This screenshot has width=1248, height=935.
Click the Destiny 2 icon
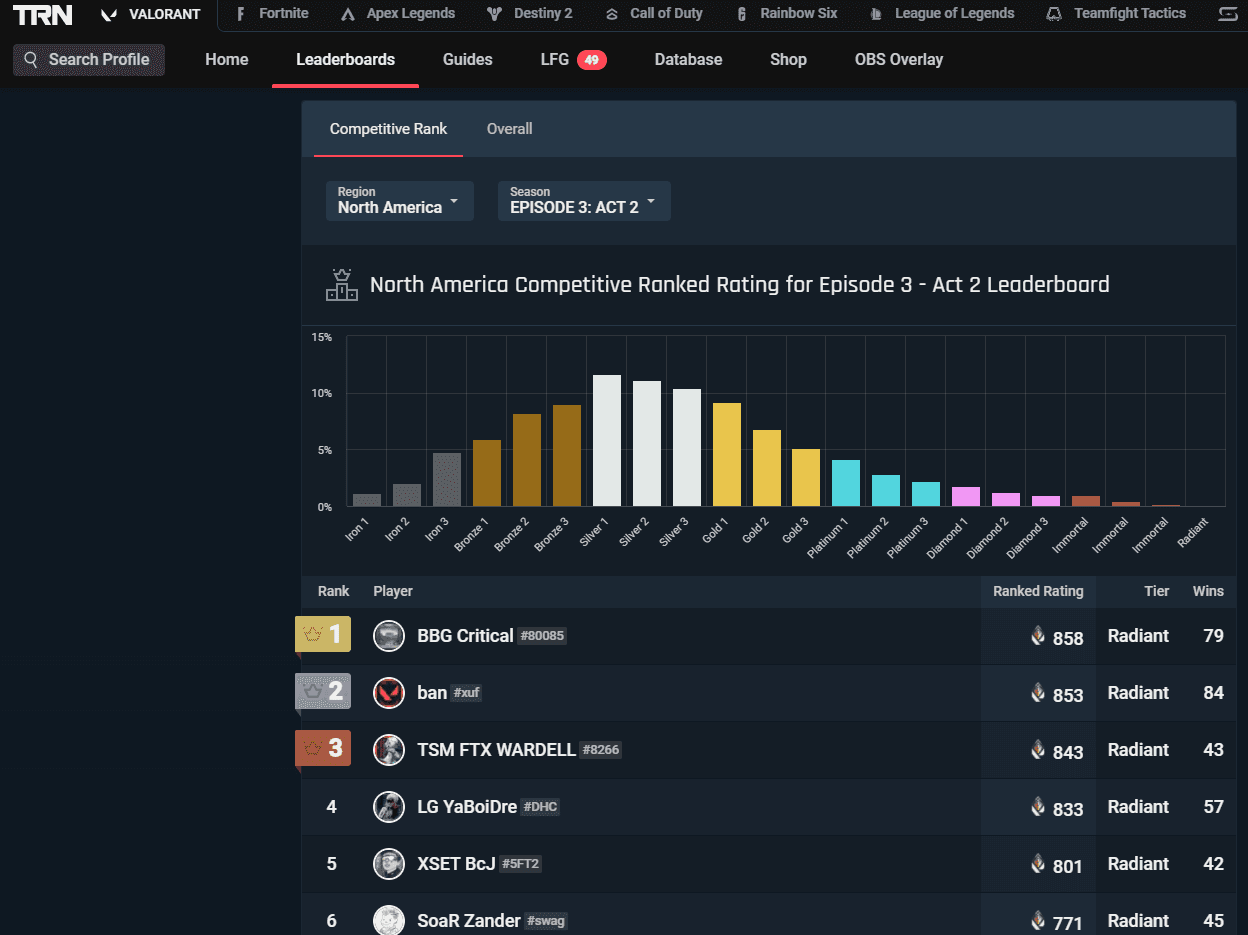tap(494, 14)
